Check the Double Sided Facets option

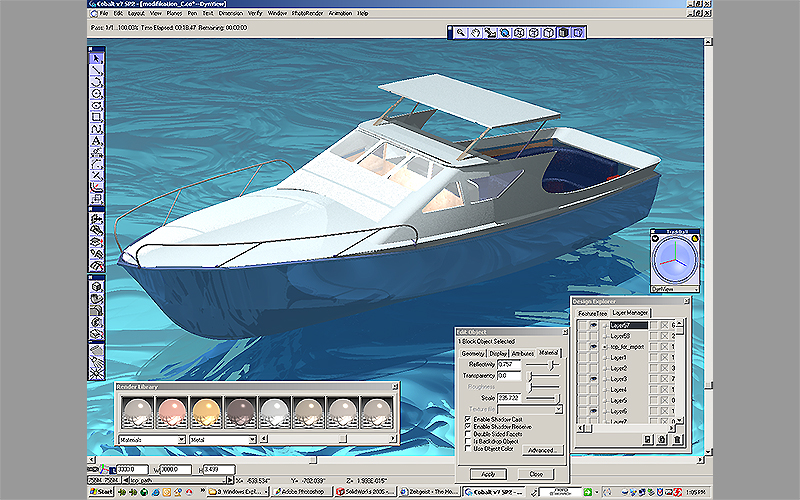[468, 433]
